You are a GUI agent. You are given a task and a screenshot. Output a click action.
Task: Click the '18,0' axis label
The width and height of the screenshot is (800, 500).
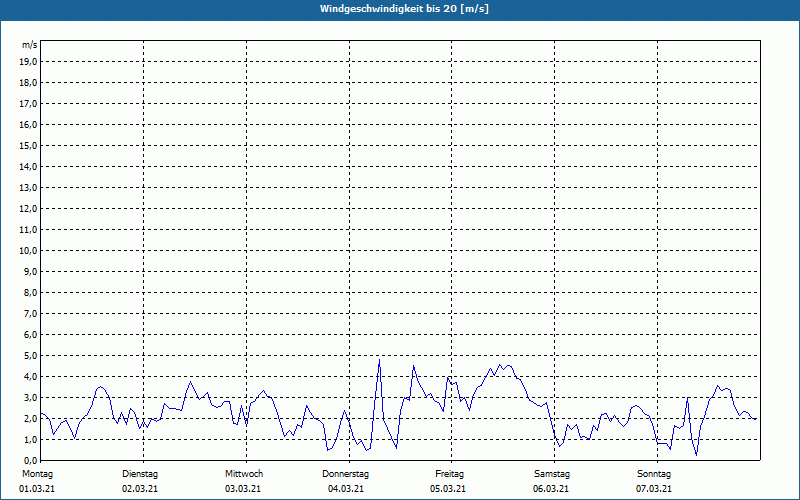tap(28, 83)
